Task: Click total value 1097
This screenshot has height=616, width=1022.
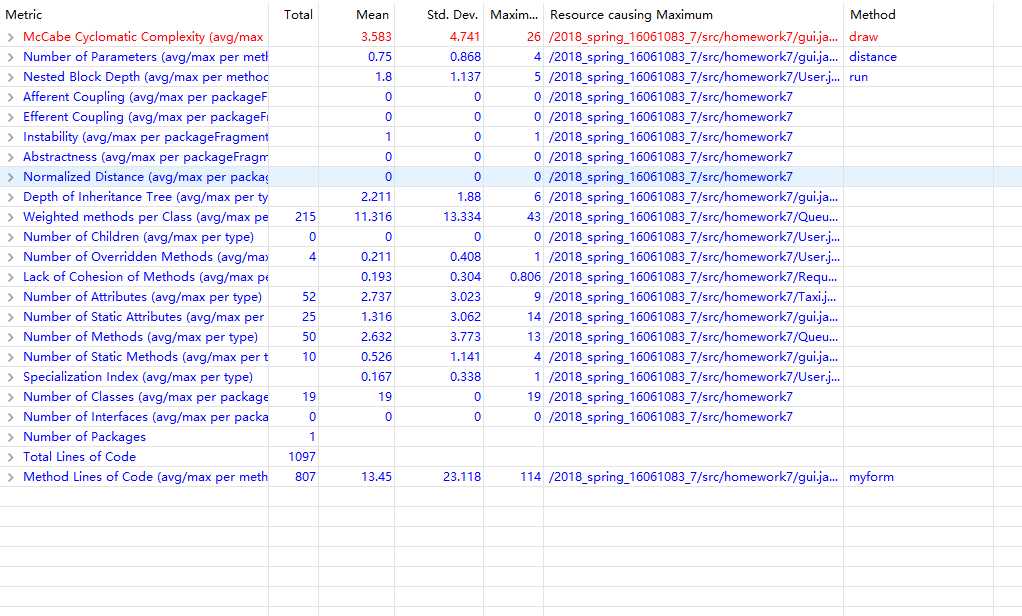Action: point(301,457)
